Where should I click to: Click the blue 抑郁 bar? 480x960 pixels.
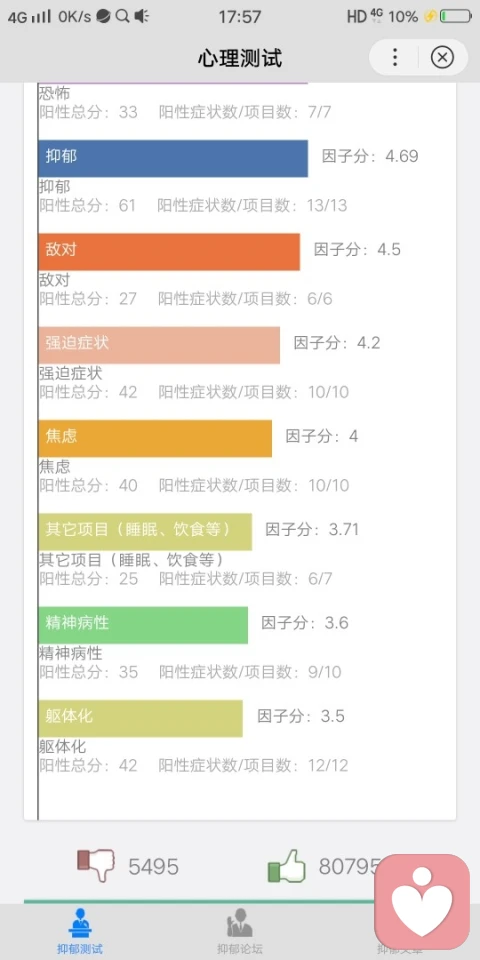tap(173, 159)
